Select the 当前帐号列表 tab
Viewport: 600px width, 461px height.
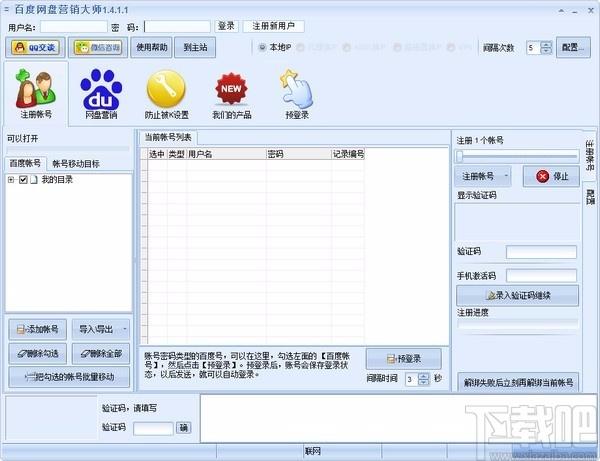click(x=168, y=137)
